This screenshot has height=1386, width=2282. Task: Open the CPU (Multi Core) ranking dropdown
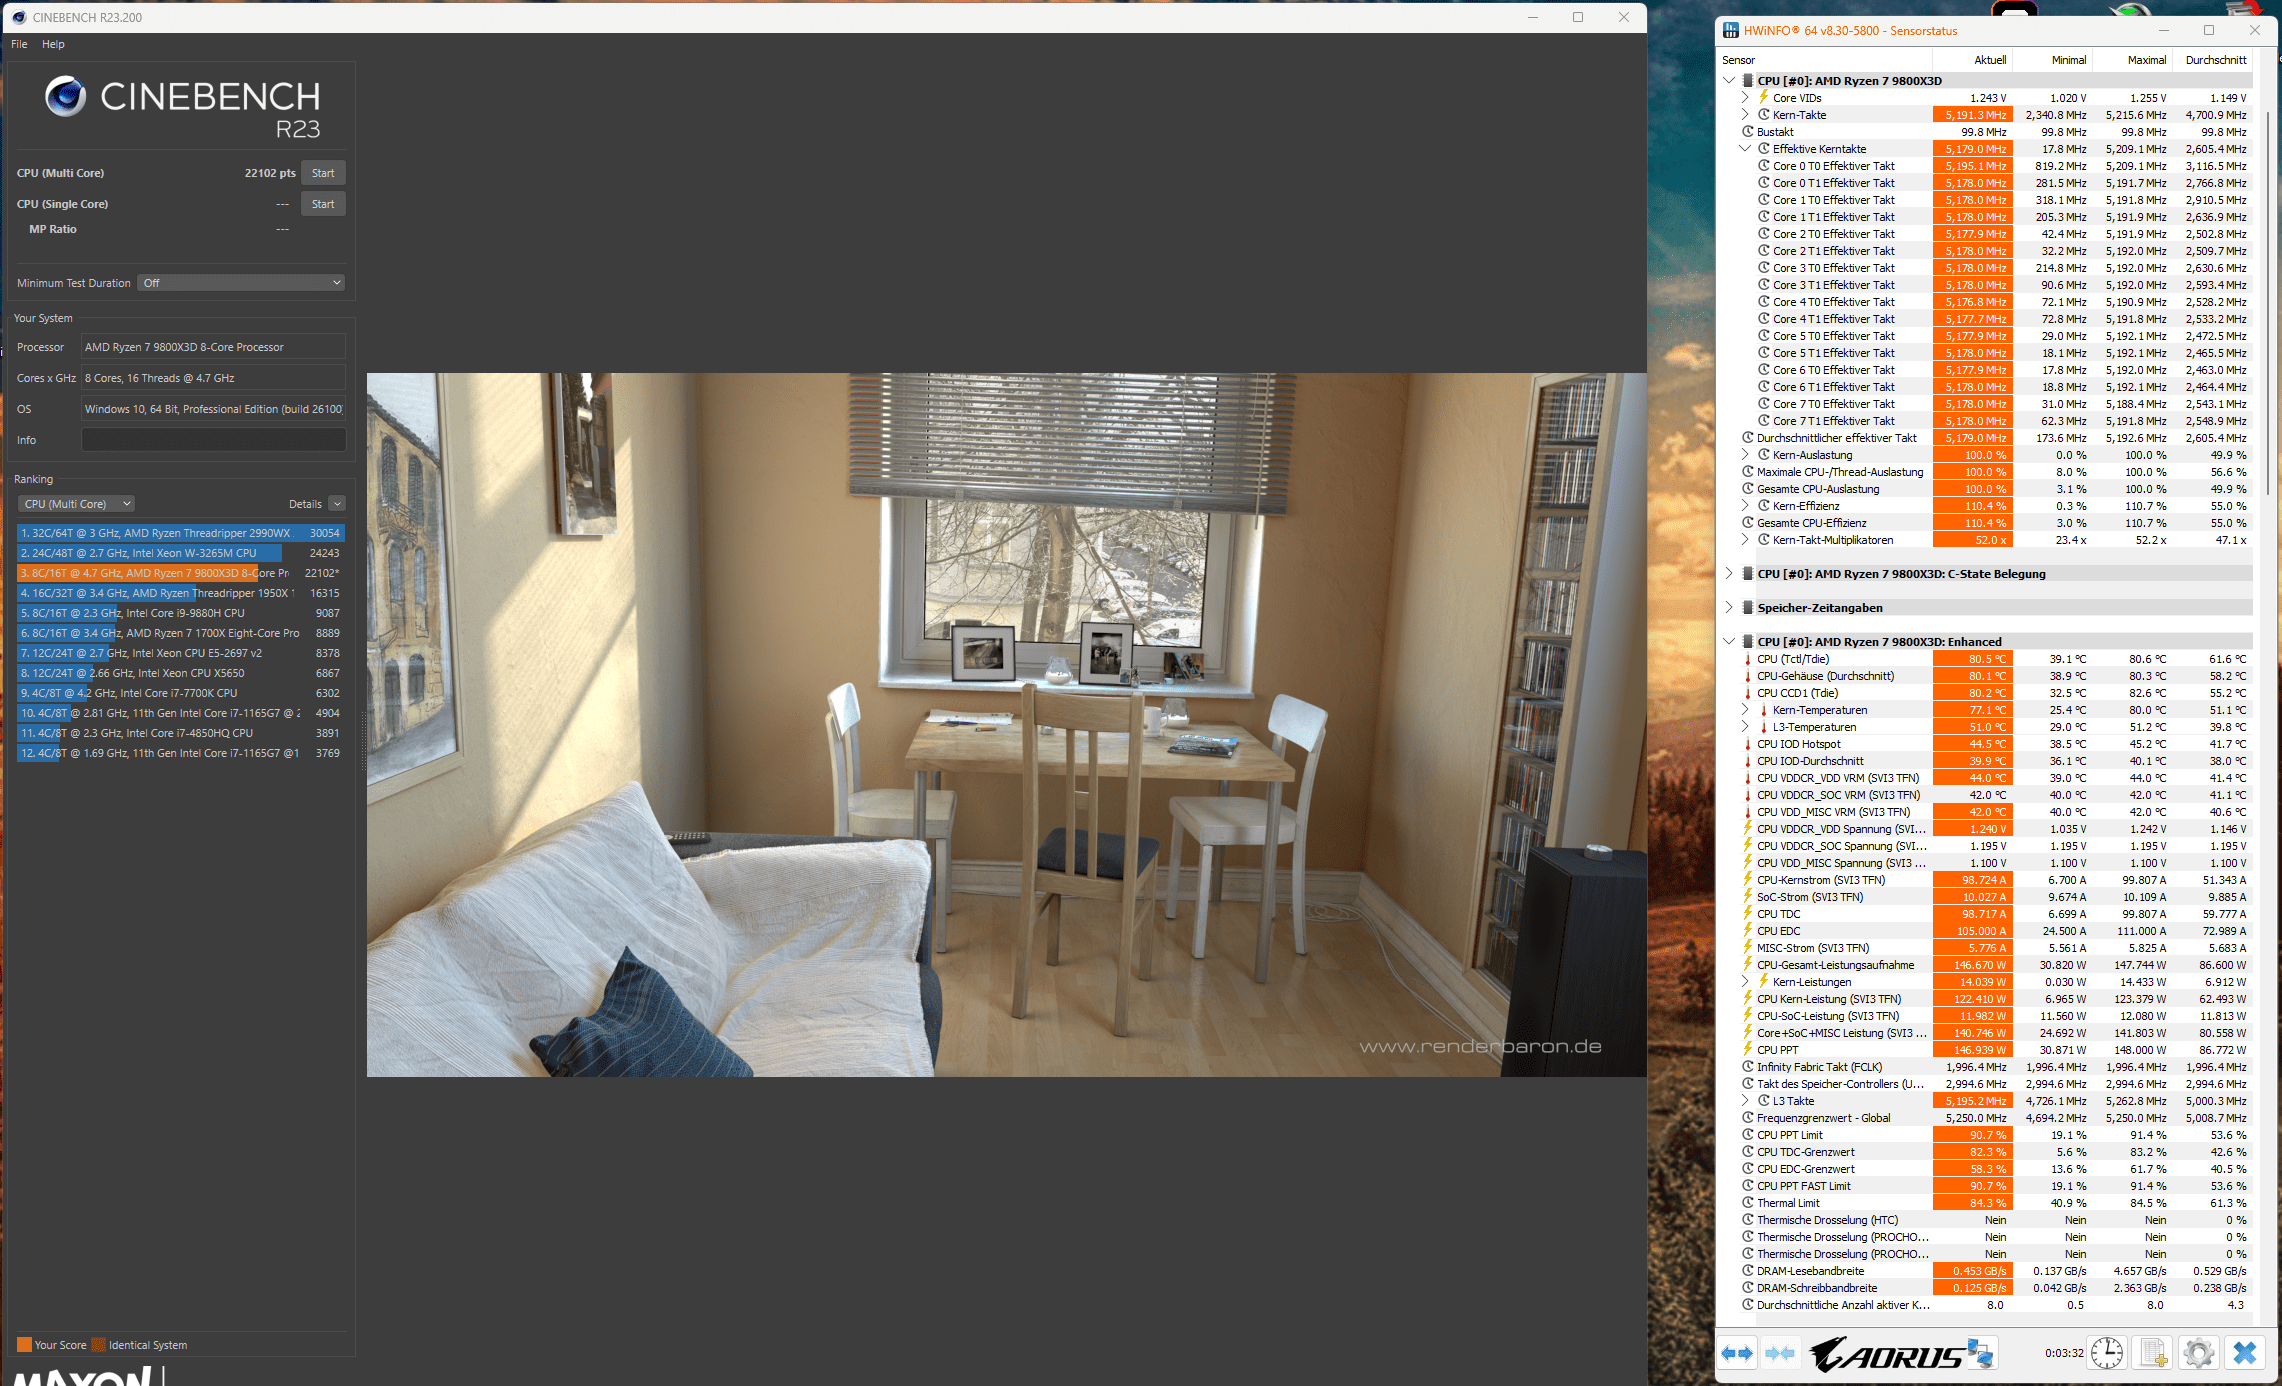point(76,504)
